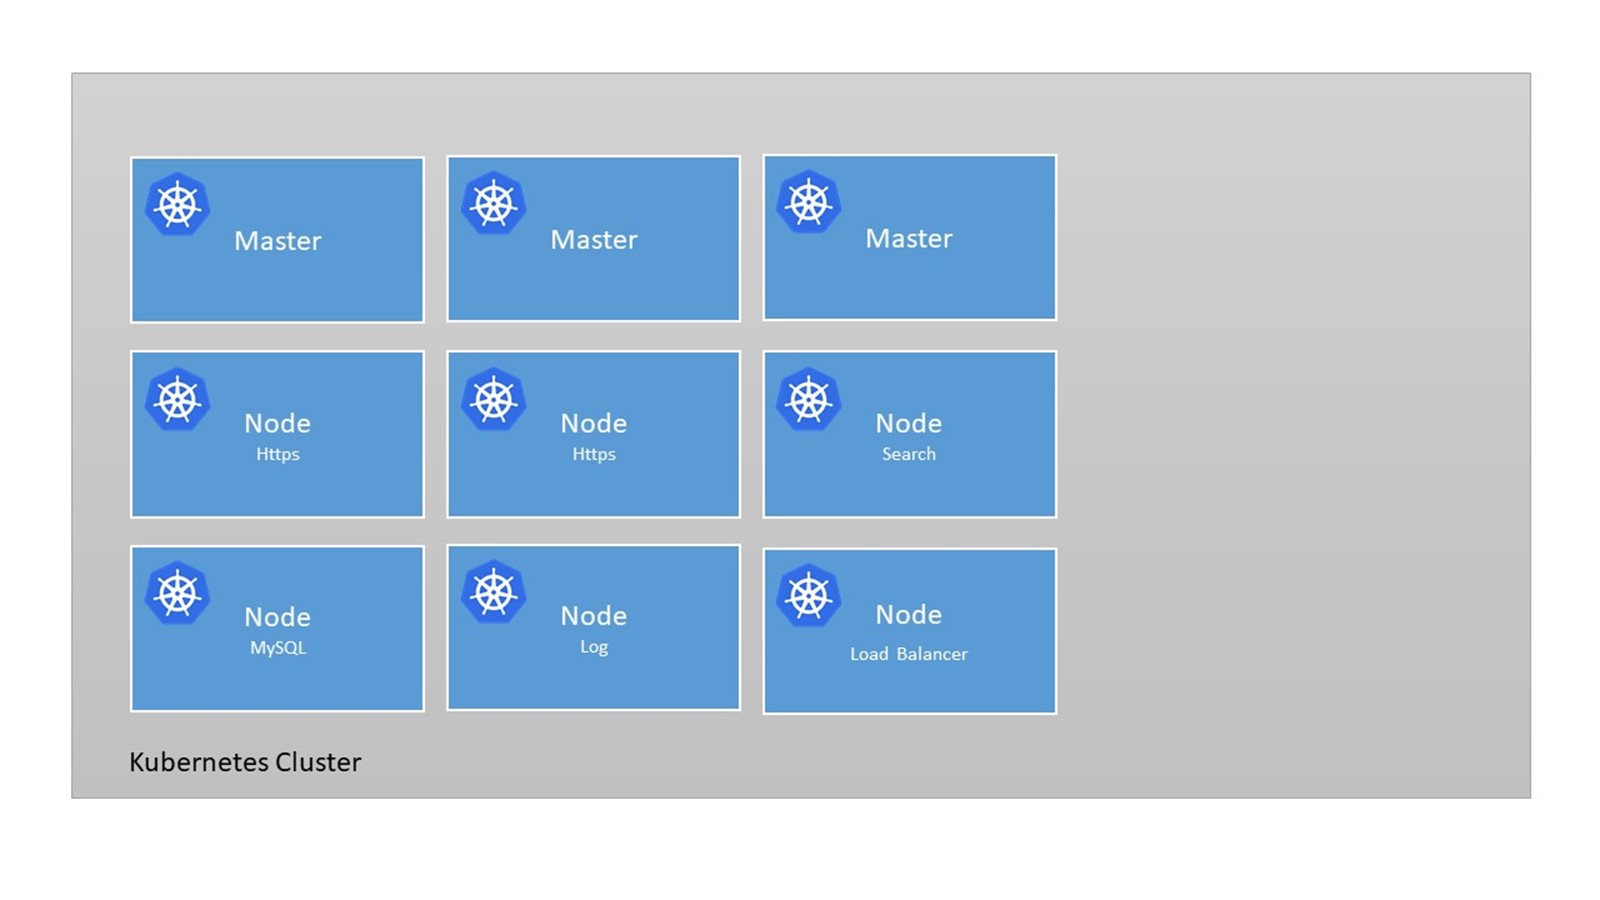
Task: Select the "Node" title above Log
Action: (x=594, y=616)
